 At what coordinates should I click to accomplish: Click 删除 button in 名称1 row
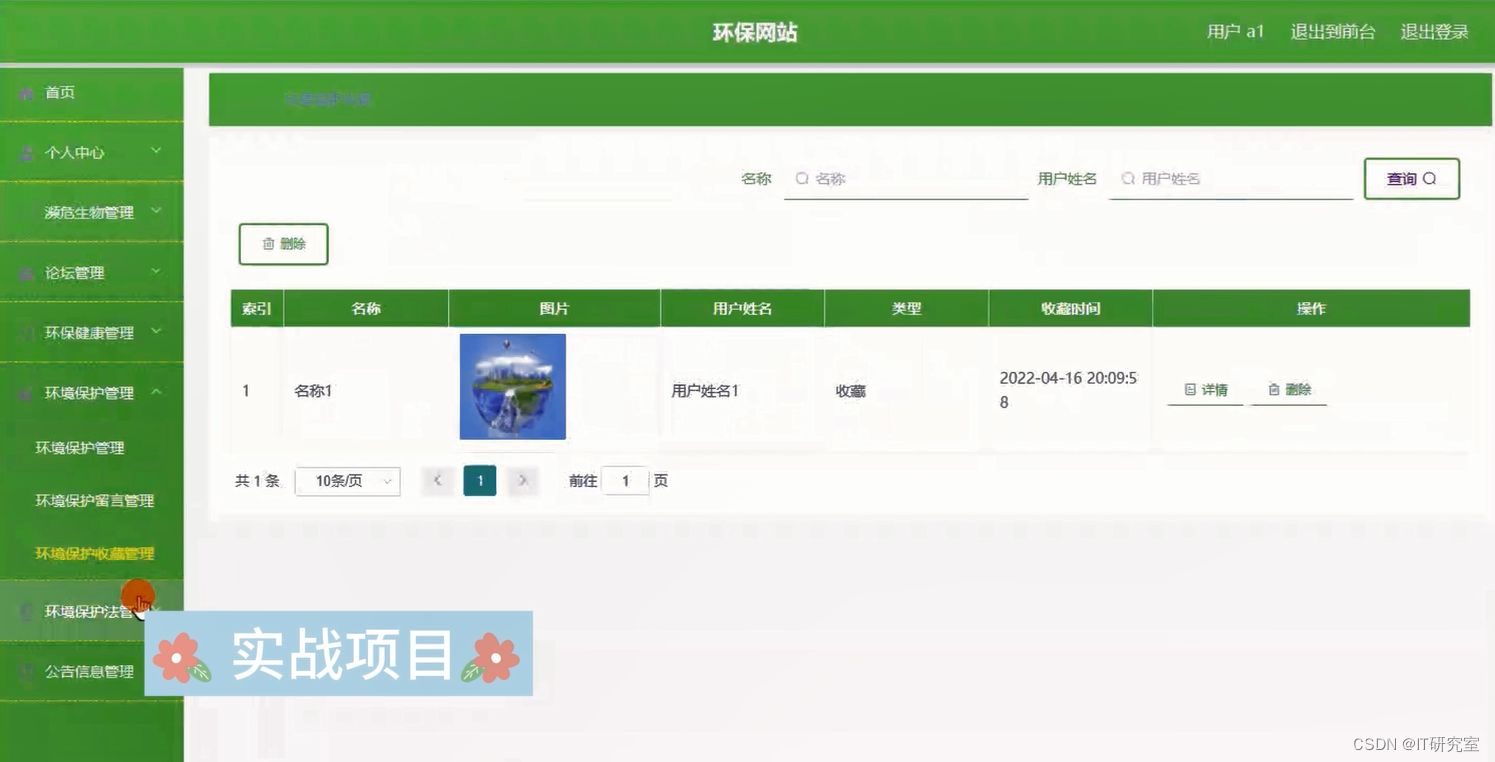point(1289,390)
